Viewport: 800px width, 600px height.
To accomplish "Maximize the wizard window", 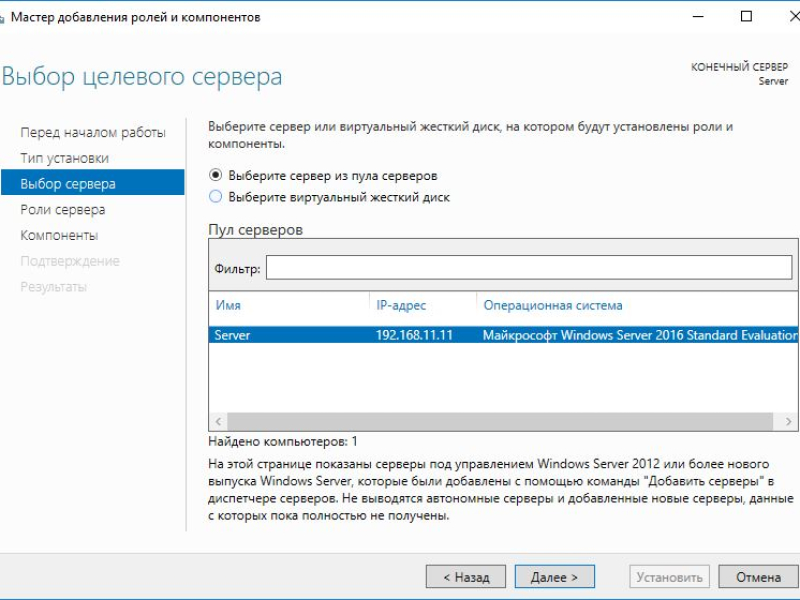I will click(746, 17).
